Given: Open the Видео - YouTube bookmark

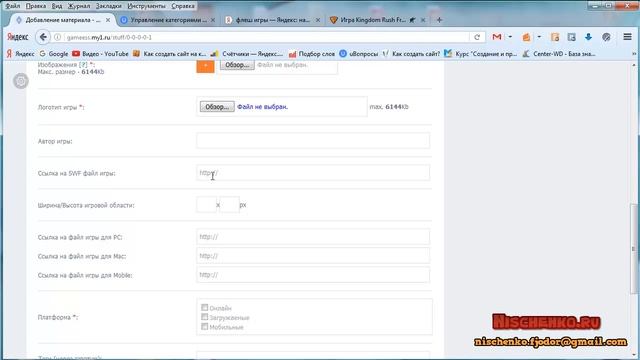Looking at the screenshot, I should 100,53.
